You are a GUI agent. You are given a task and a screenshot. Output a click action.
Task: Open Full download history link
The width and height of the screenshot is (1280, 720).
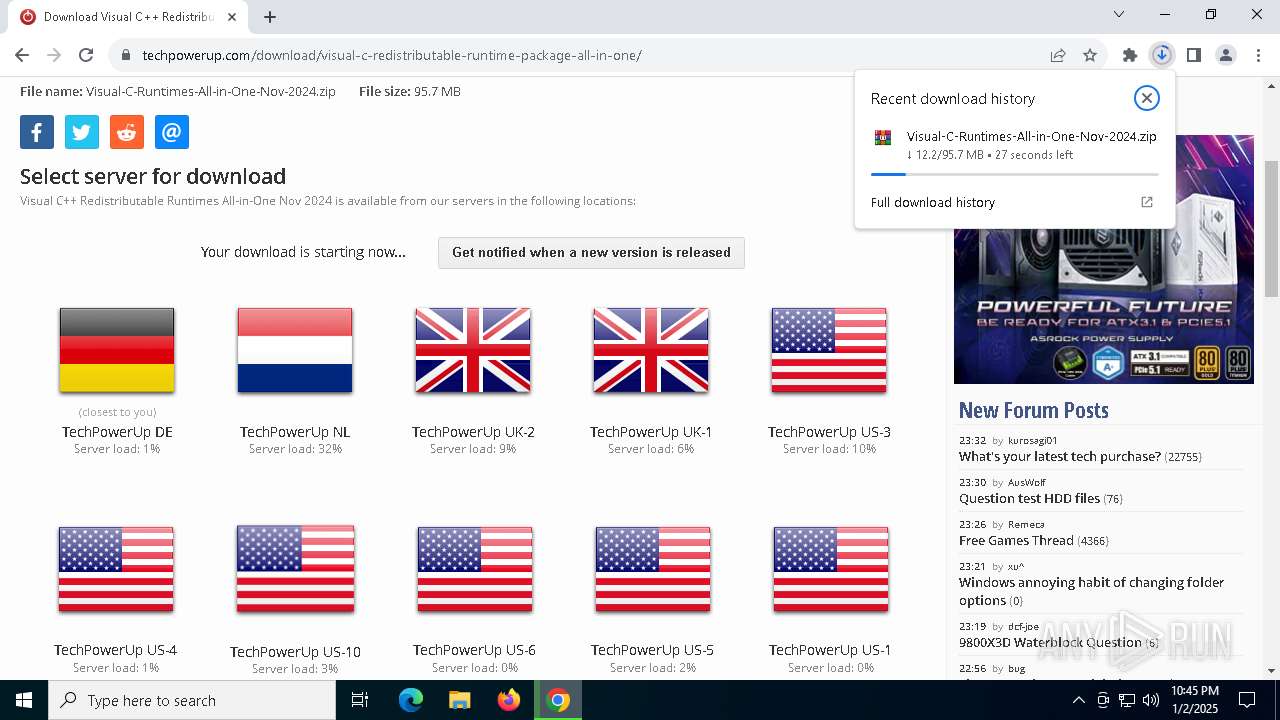pyautogui.click(x=933, y=202)
